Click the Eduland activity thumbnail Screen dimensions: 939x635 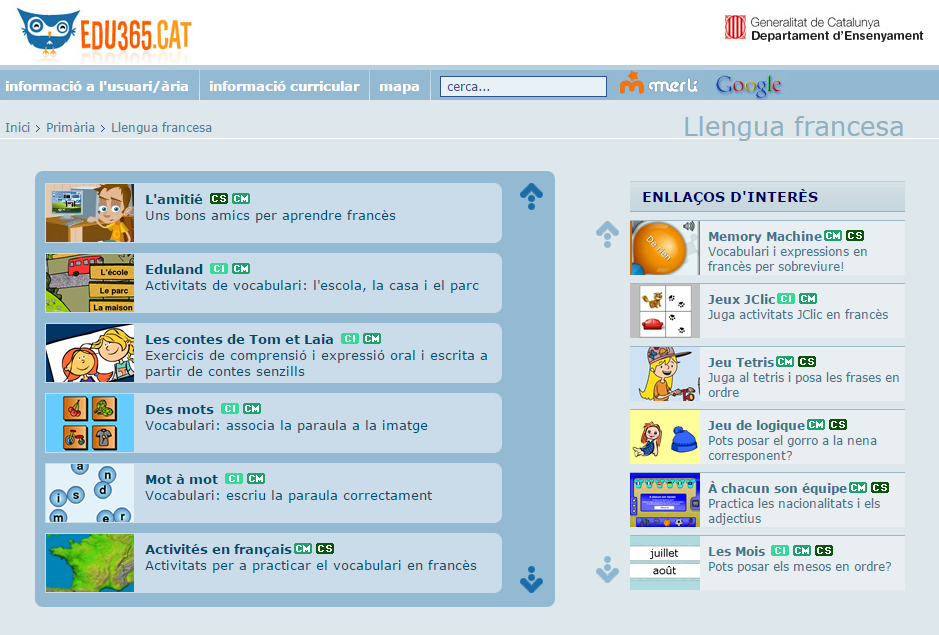click(x=89, y=283)
